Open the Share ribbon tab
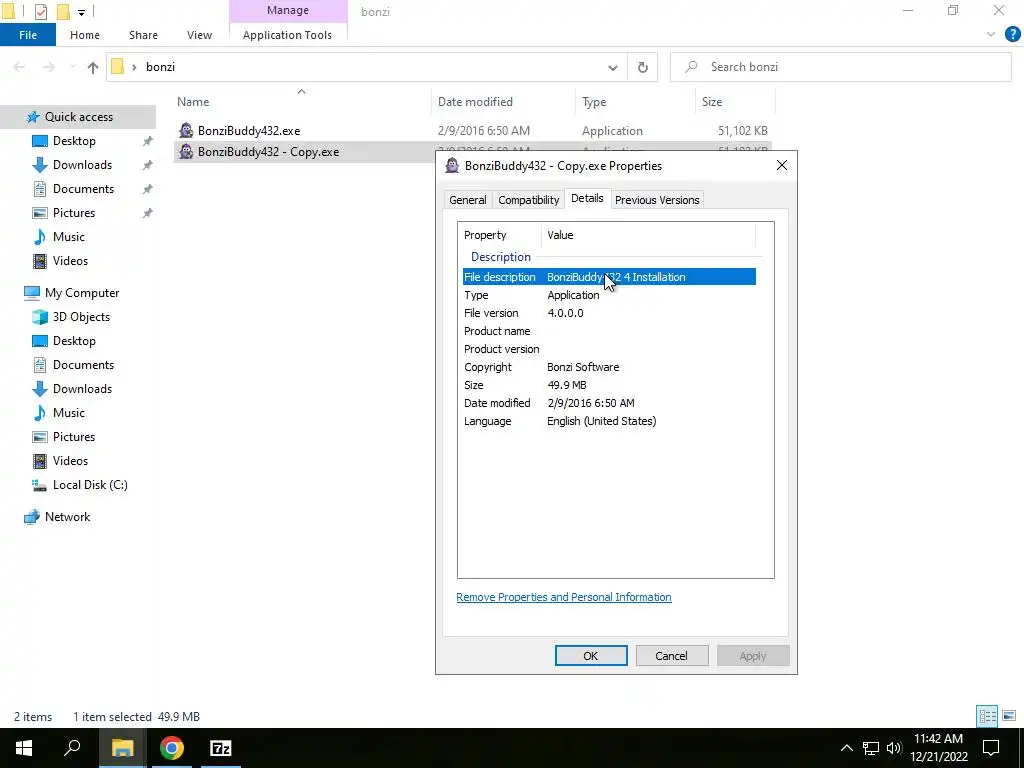Image resolution: width=1024 pixels, height=768 pixels. (143, 35)
